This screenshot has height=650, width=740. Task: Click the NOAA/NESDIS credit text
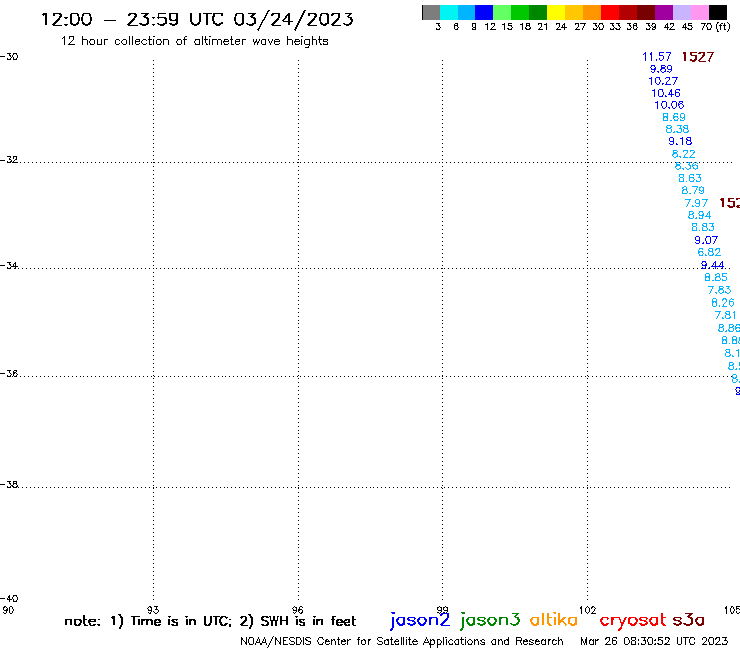402,641
